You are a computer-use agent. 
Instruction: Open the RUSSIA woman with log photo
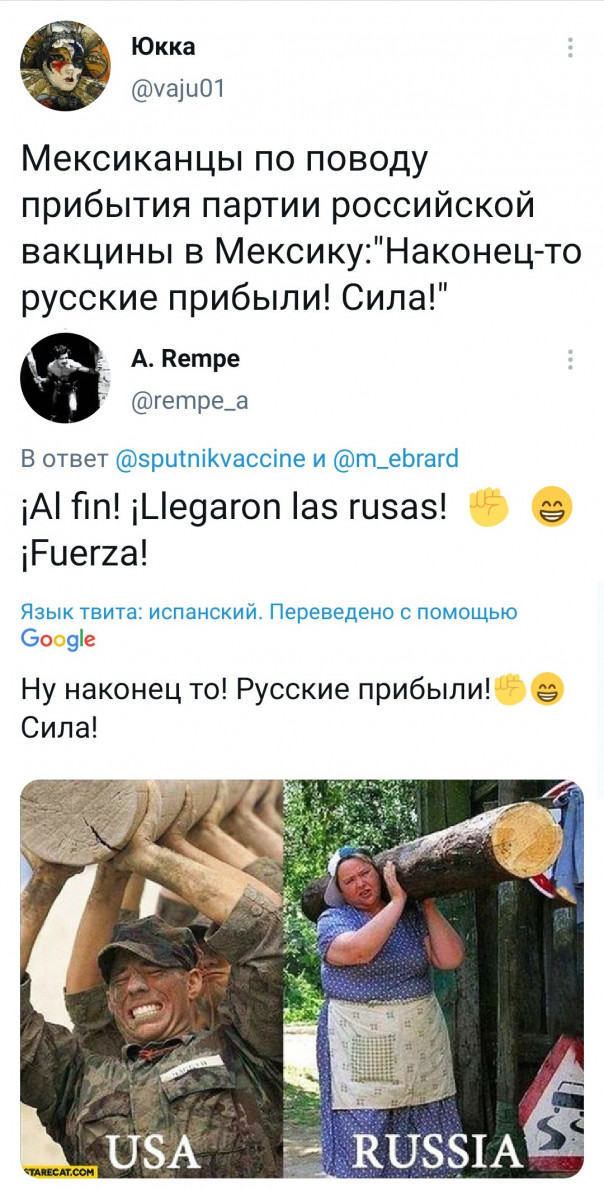click(433, 977)
